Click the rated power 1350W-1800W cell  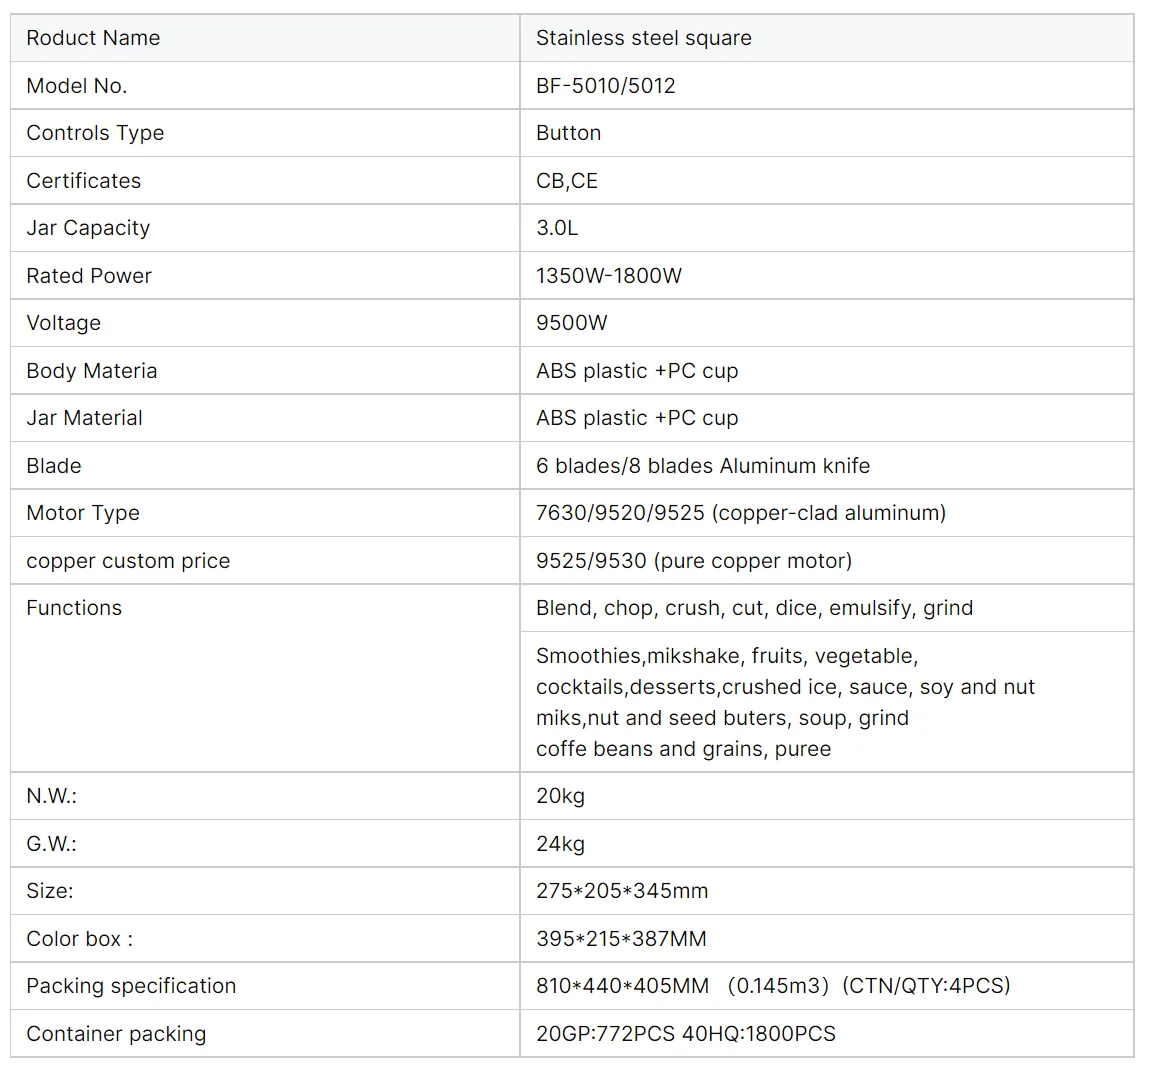tap(608, 276)
